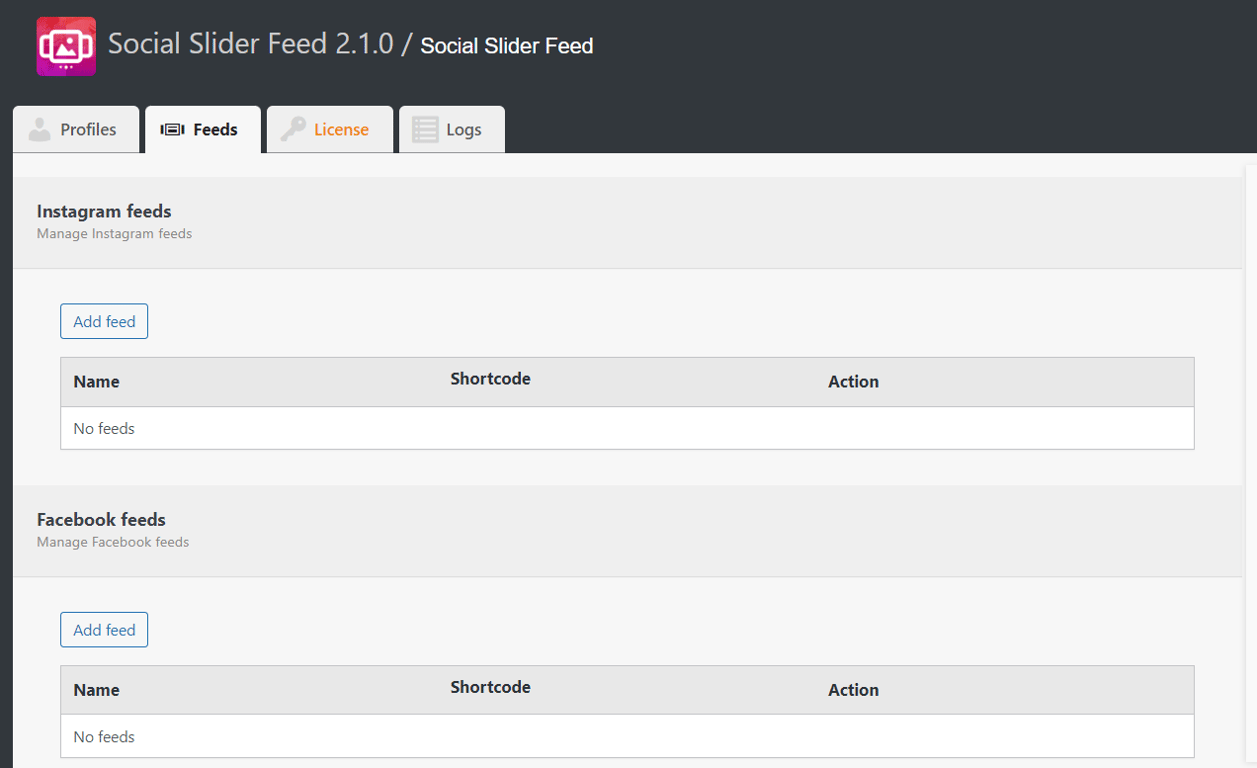The height and width of the screenshot is (768, 1257).
Task: Click the No feeds row under Instagram feeds
Action: pos(104,428)
